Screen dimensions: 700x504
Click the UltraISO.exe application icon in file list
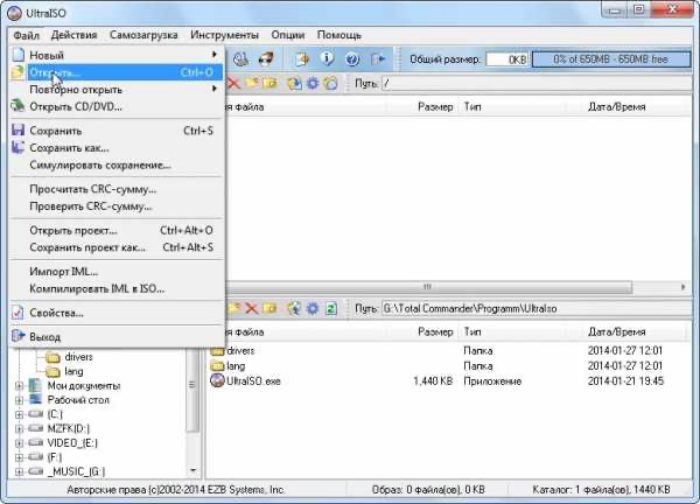pos(217,380)
